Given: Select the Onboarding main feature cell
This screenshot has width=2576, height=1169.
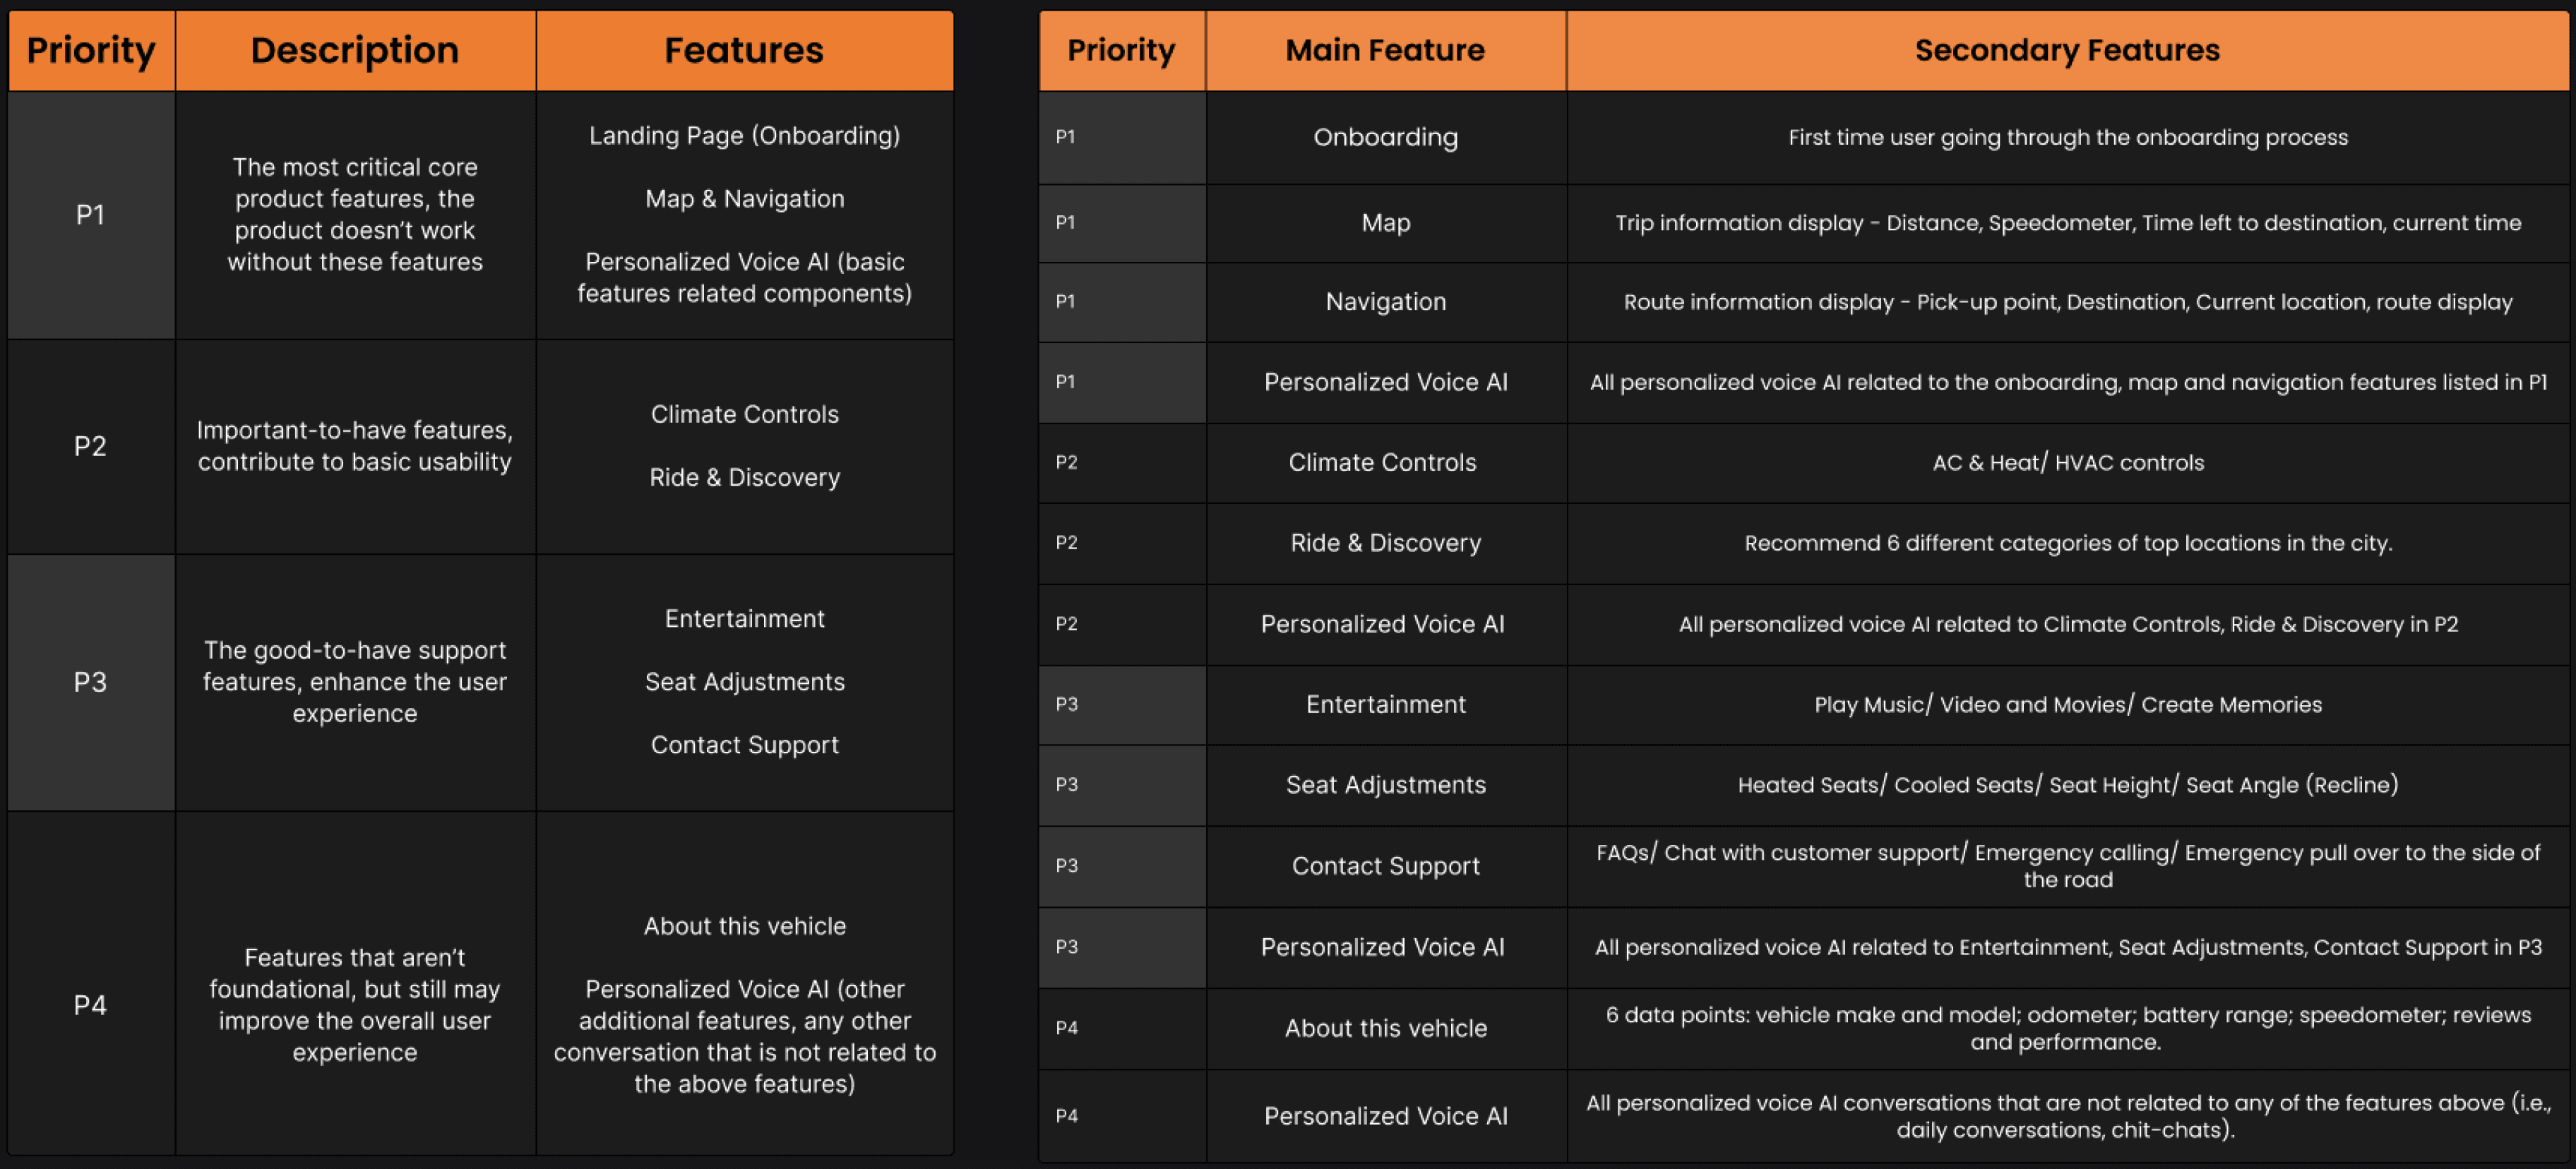Looking at the screenshot, I should 1385,137.
